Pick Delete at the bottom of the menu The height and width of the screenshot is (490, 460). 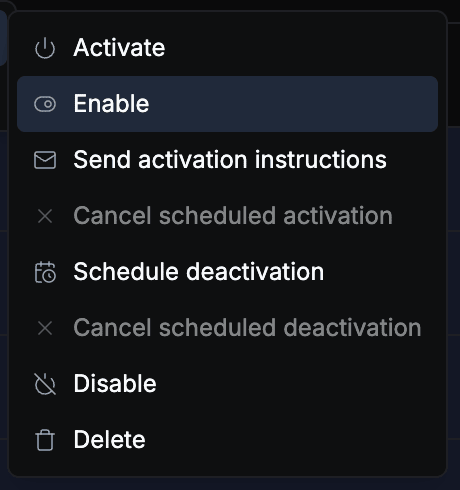click(227, 440)
